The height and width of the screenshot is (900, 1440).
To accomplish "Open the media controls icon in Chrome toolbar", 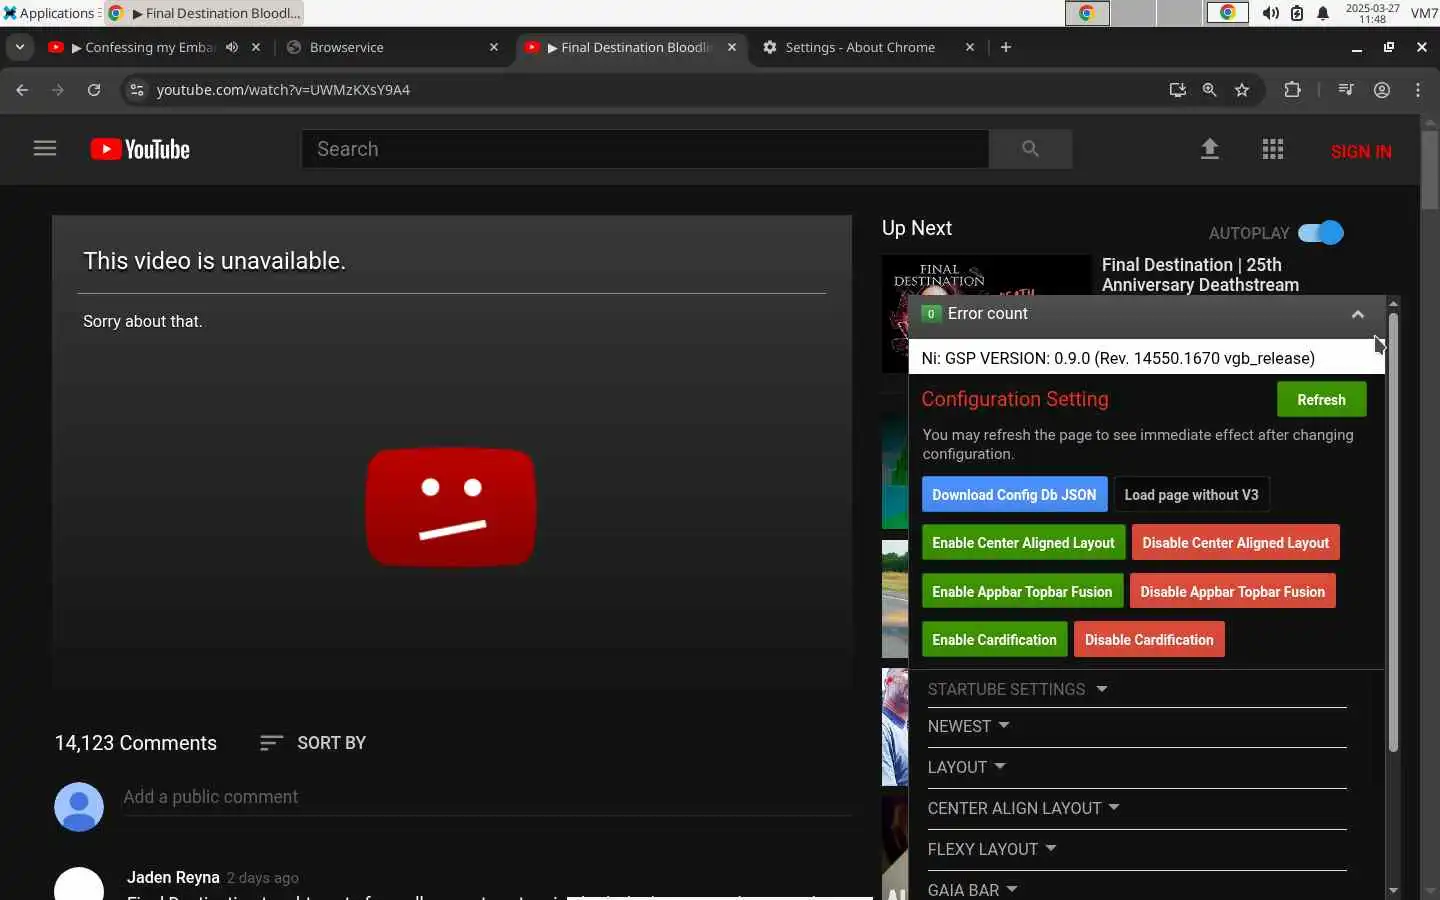I will [x=1346, y=90].
